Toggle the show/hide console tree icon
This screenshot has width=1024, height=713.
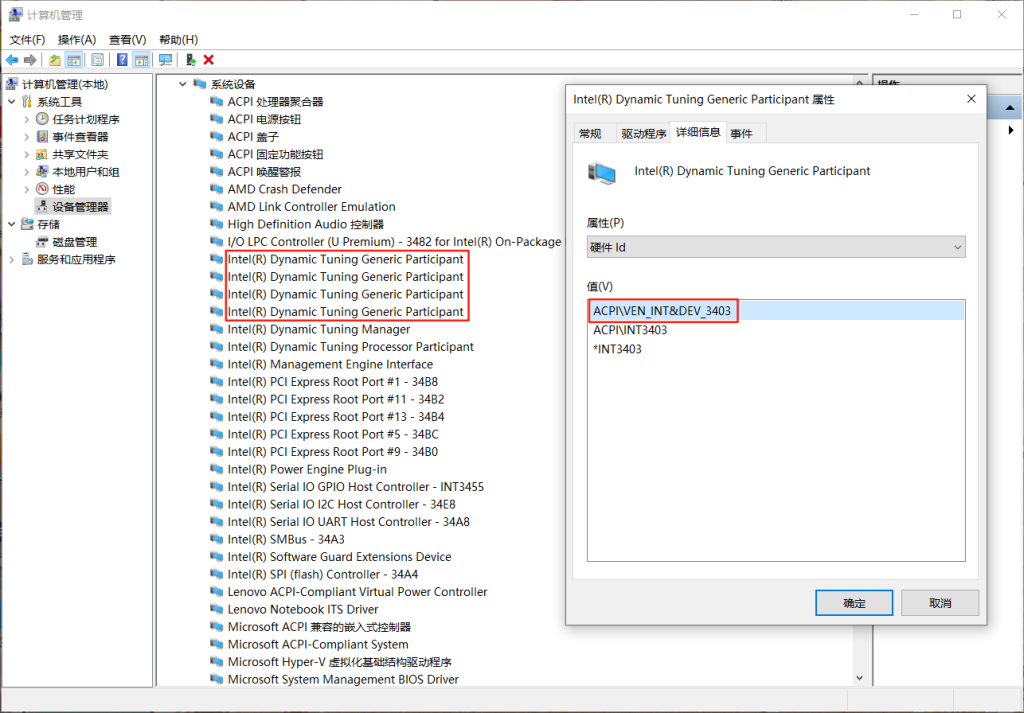74,60
